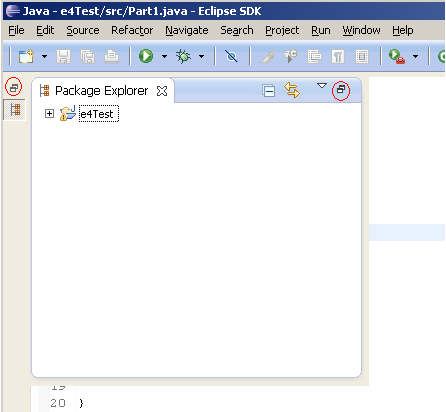
Task: Toggle Link with Editor arrows
Action: [292, 90]
